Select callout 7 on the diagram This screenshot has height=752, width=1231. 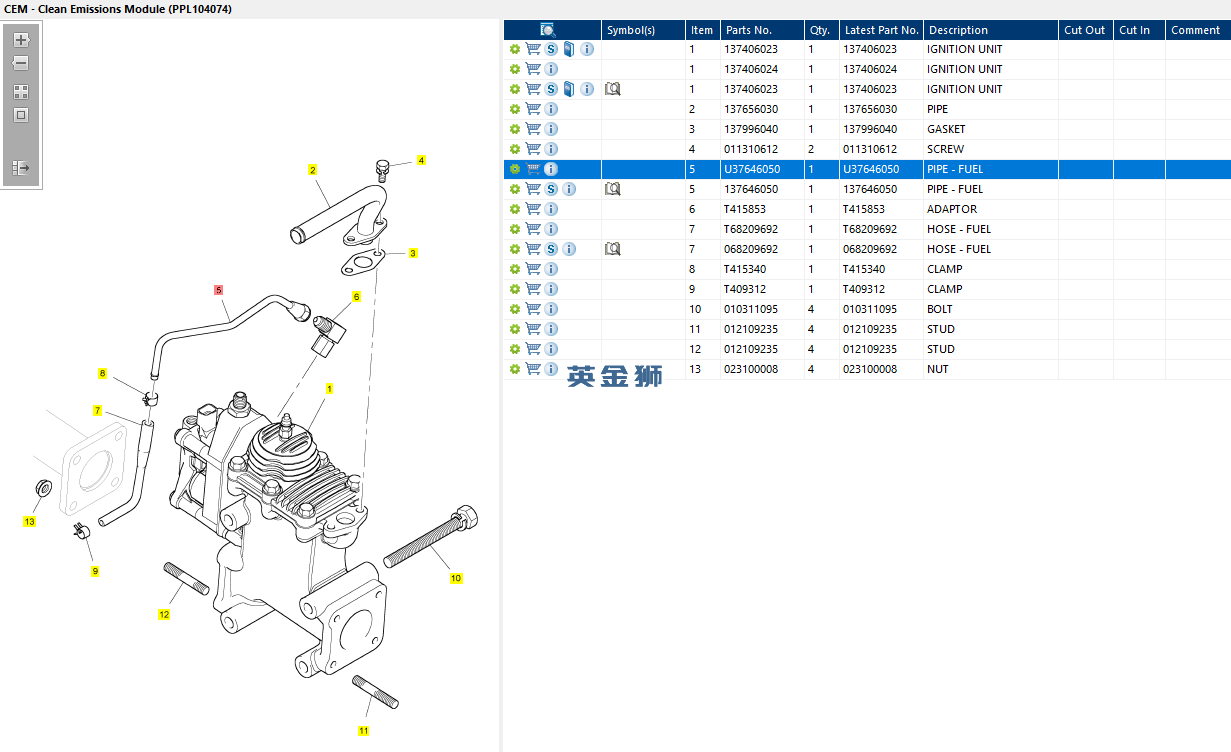pos(98,410)
